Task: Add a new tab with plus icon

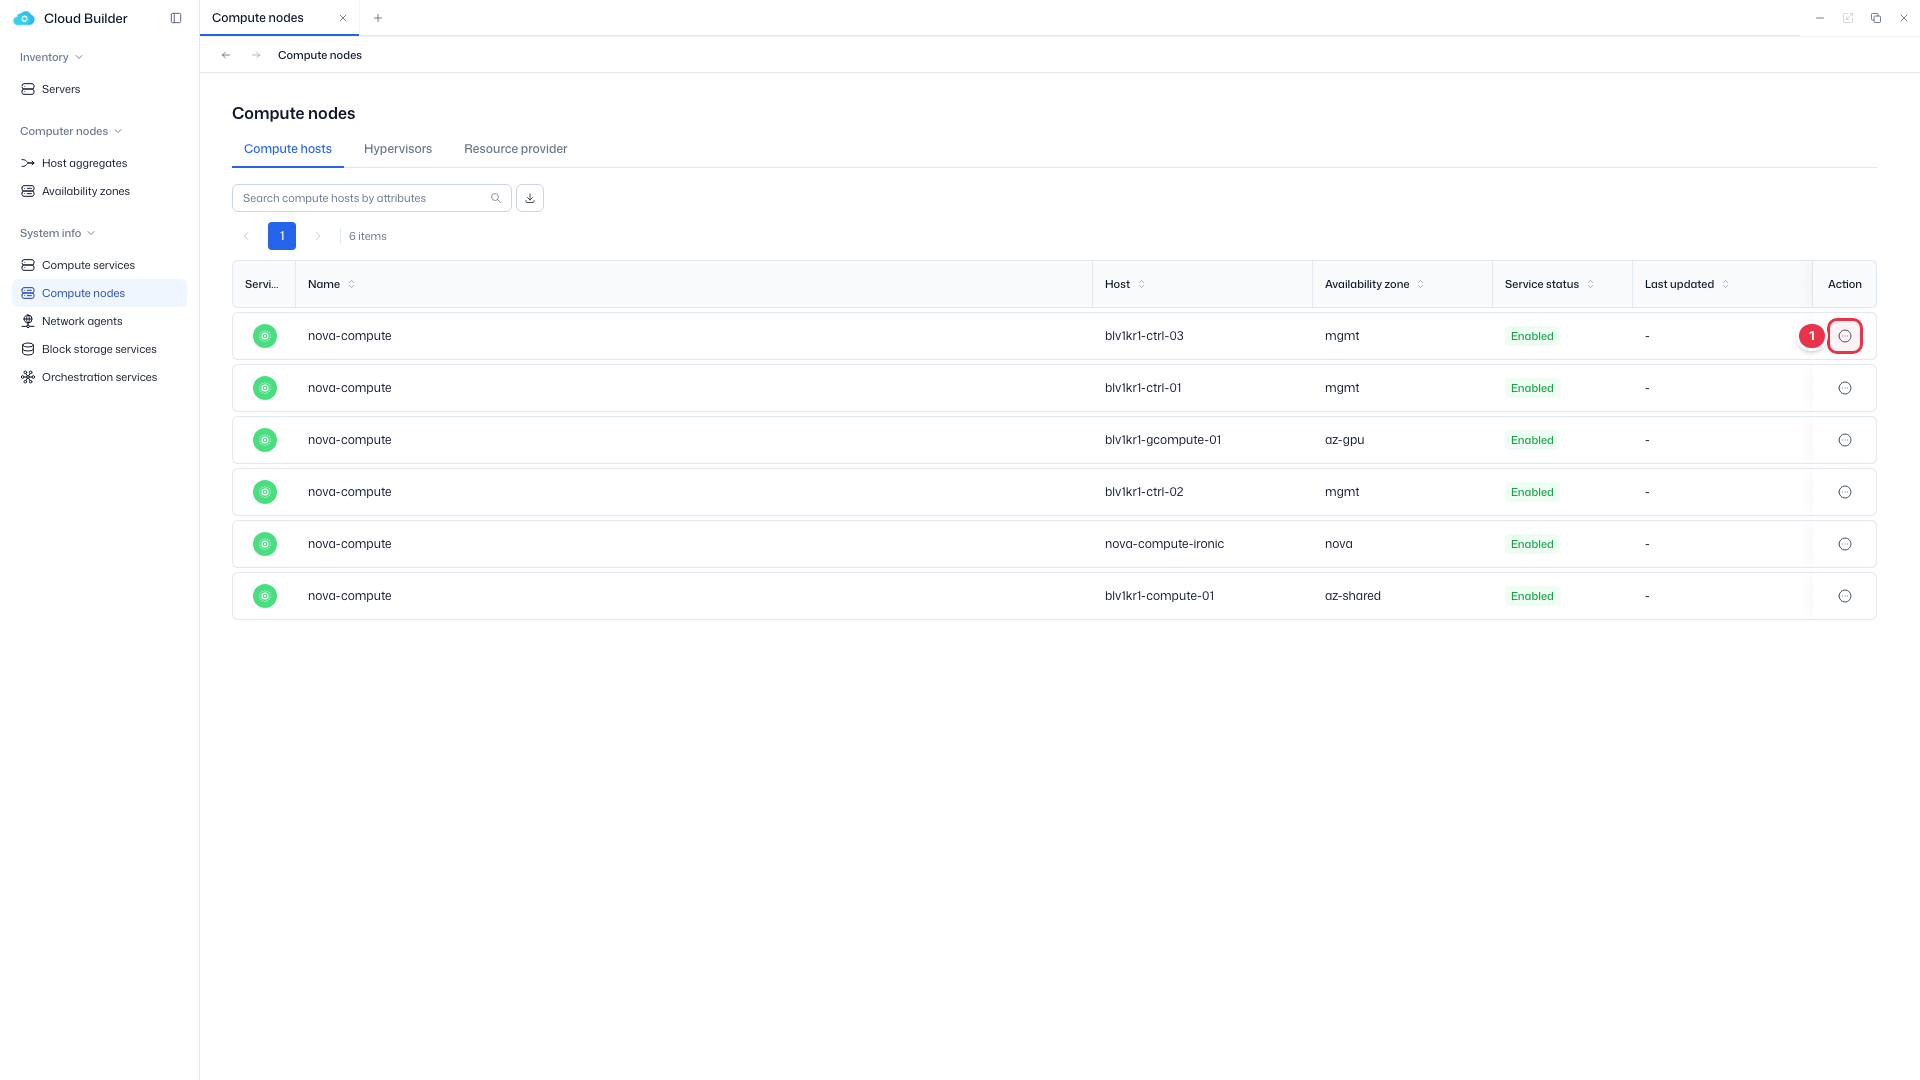Action: coord(378,18)
